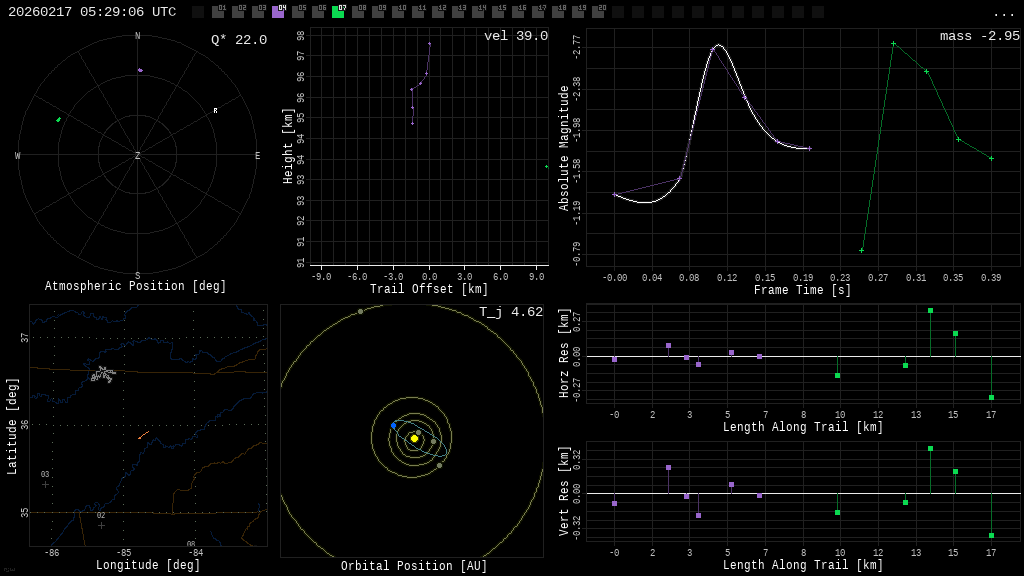The width and height of the screenshot is (1024, 576).
Task: Click the orange meteor track on the map
Action: (143, 435)
